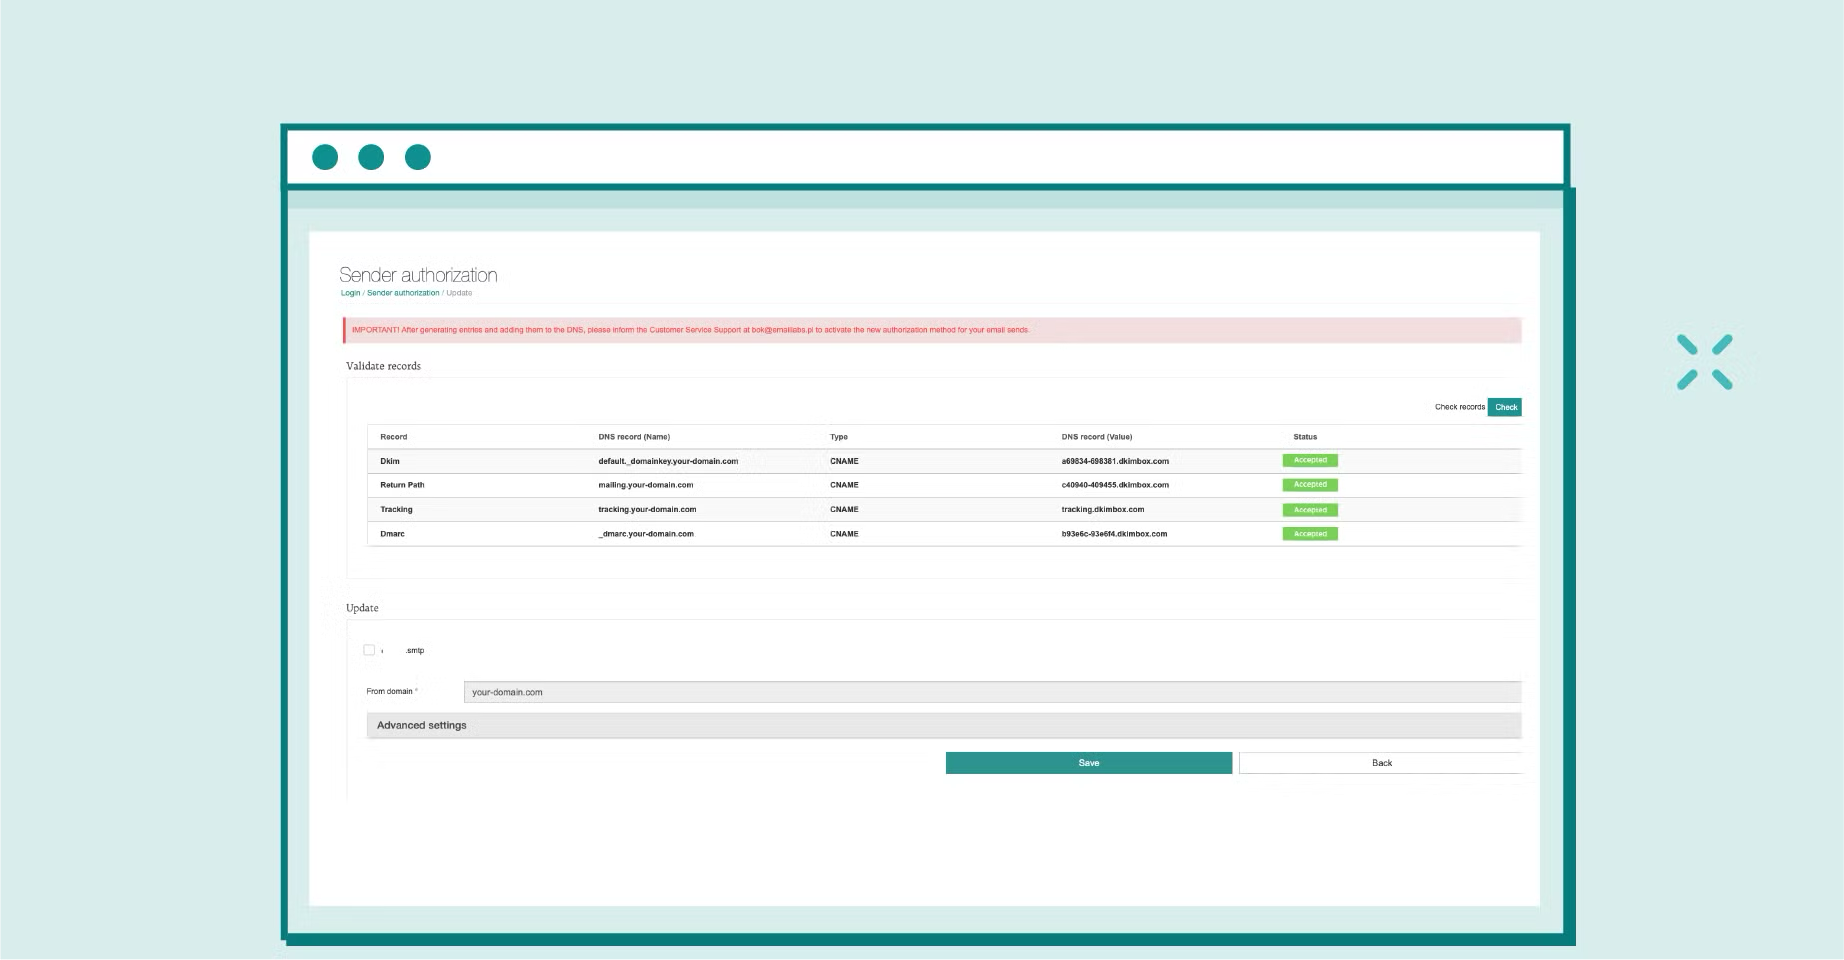Click the default._domainkey.your-domain.com record name
Screen dimensions: 1844x960
pos(668,461)
